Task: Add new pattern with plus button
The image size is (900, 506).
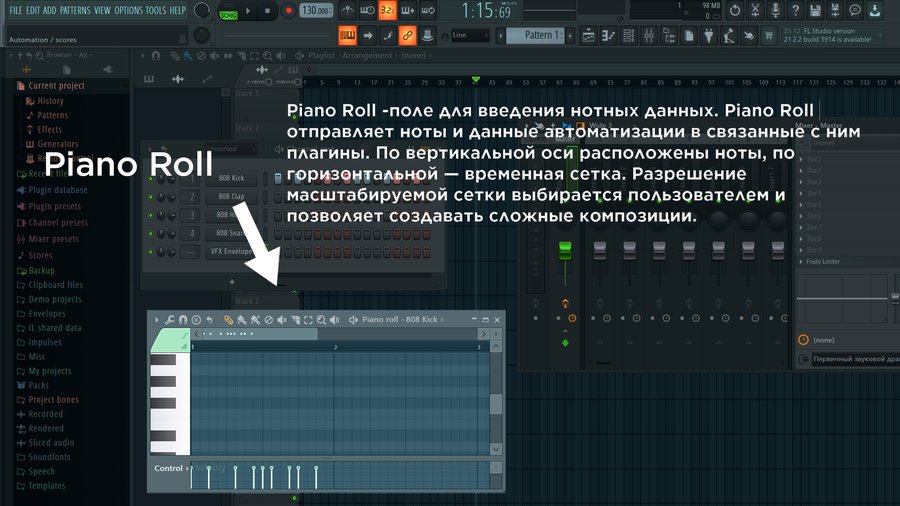Action: pyautogui.click(x=570, y=36)
